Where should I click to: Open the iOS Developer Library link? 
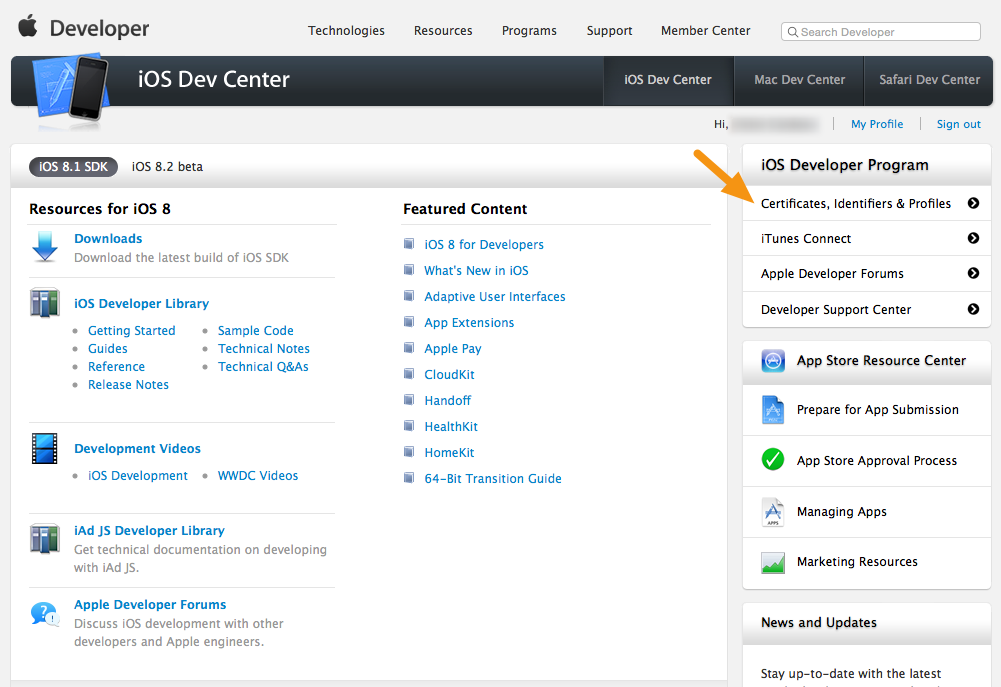pos(141,303)
